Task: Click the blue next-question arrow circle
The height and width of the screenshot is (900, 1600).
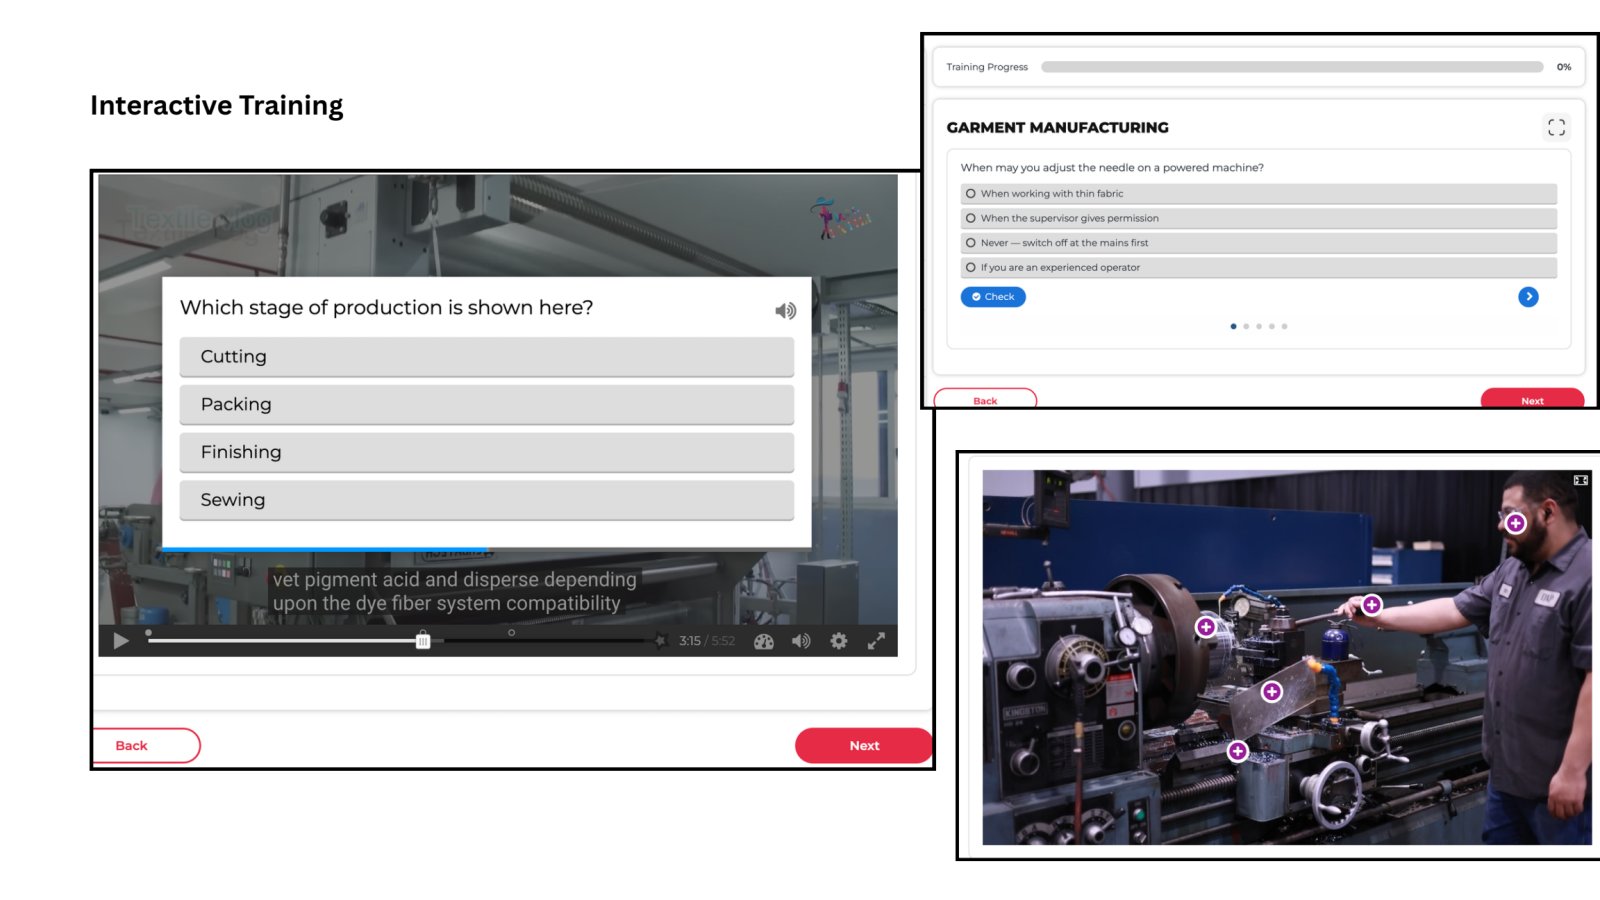Action: [x=1528, y=297]
